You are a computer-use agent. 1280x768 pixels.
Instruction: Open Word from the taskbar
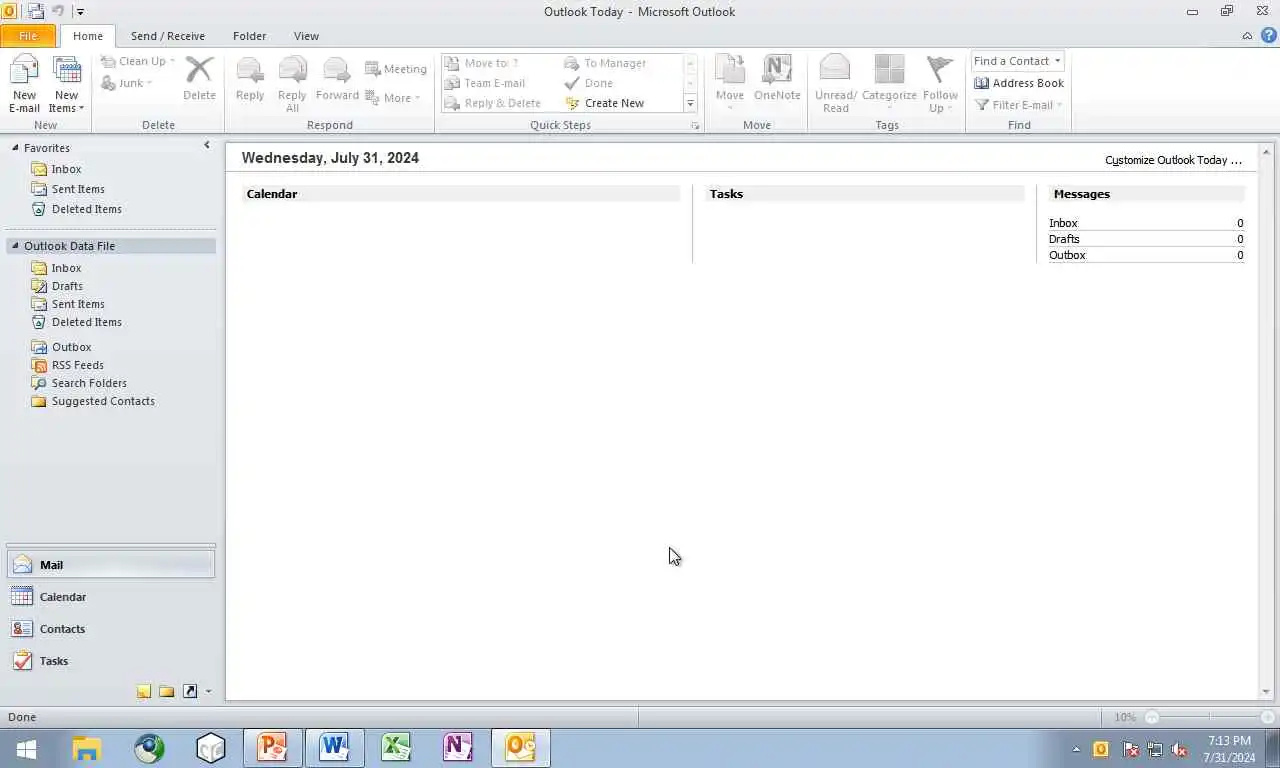point(334,748)
